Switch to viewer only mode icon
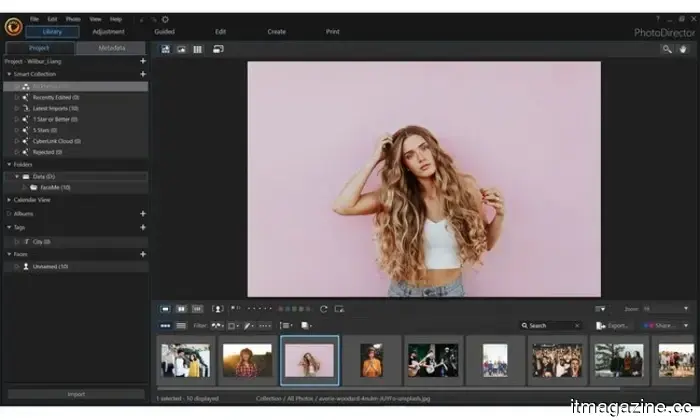Viewport: 700px width, 420px height. pos(181,49)
